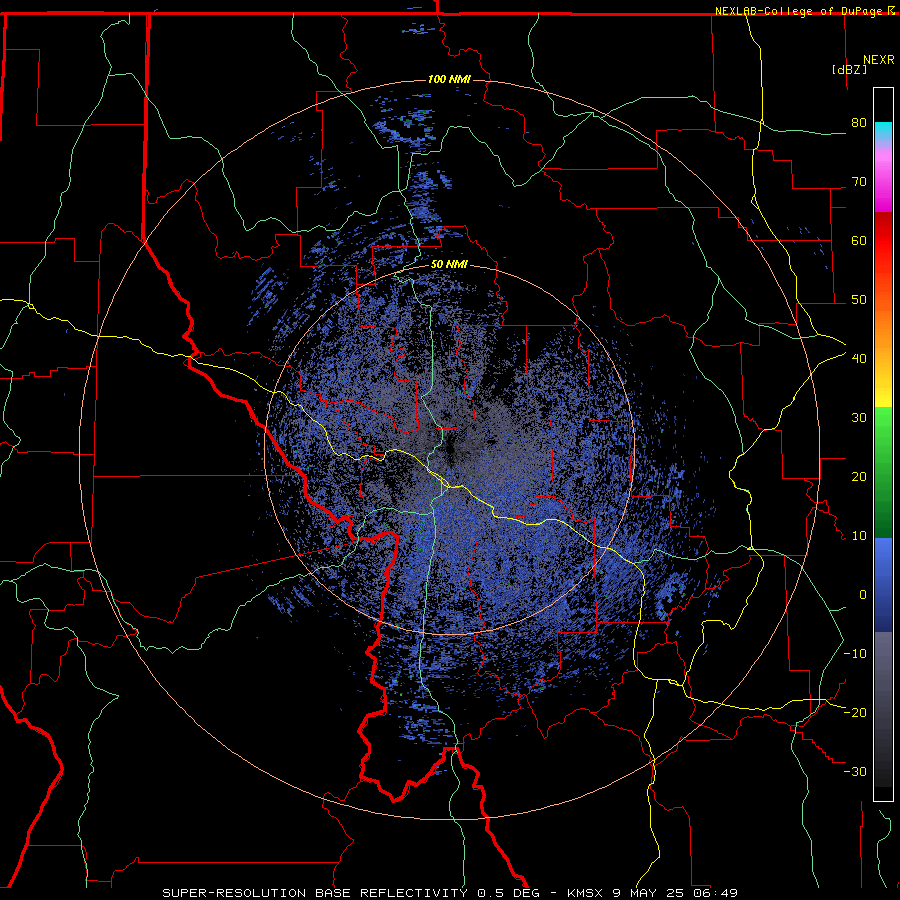Click the -30 dBZ scale value

855,771
